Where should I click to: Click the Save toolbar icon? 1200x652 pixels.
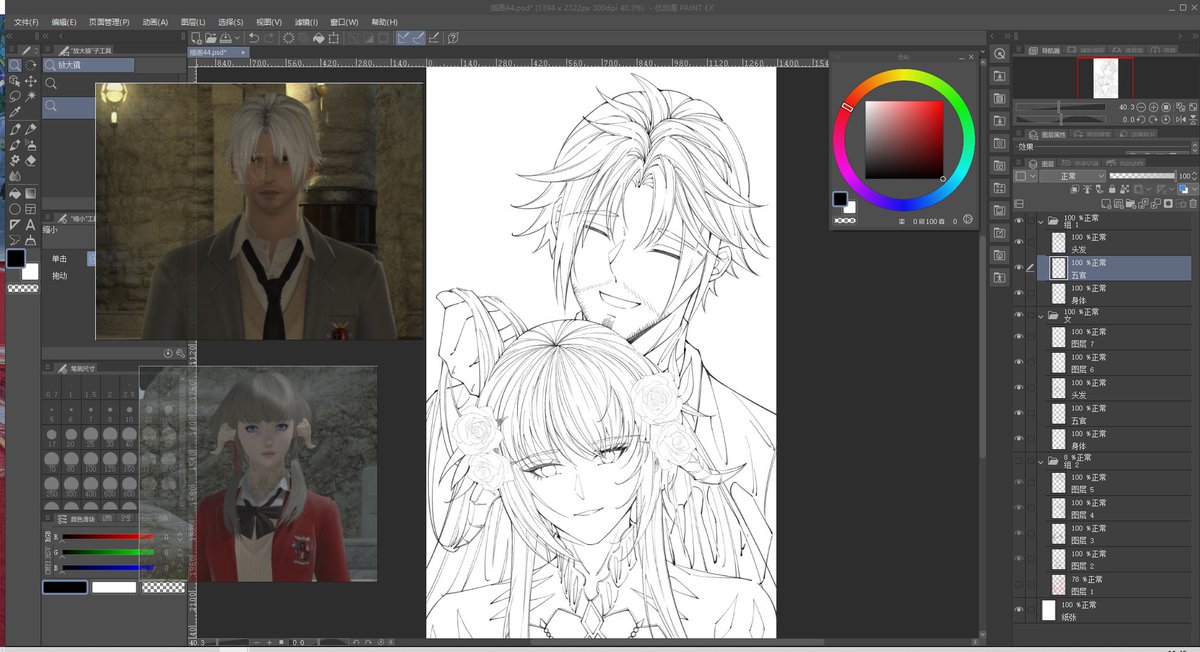pos(228,38)
